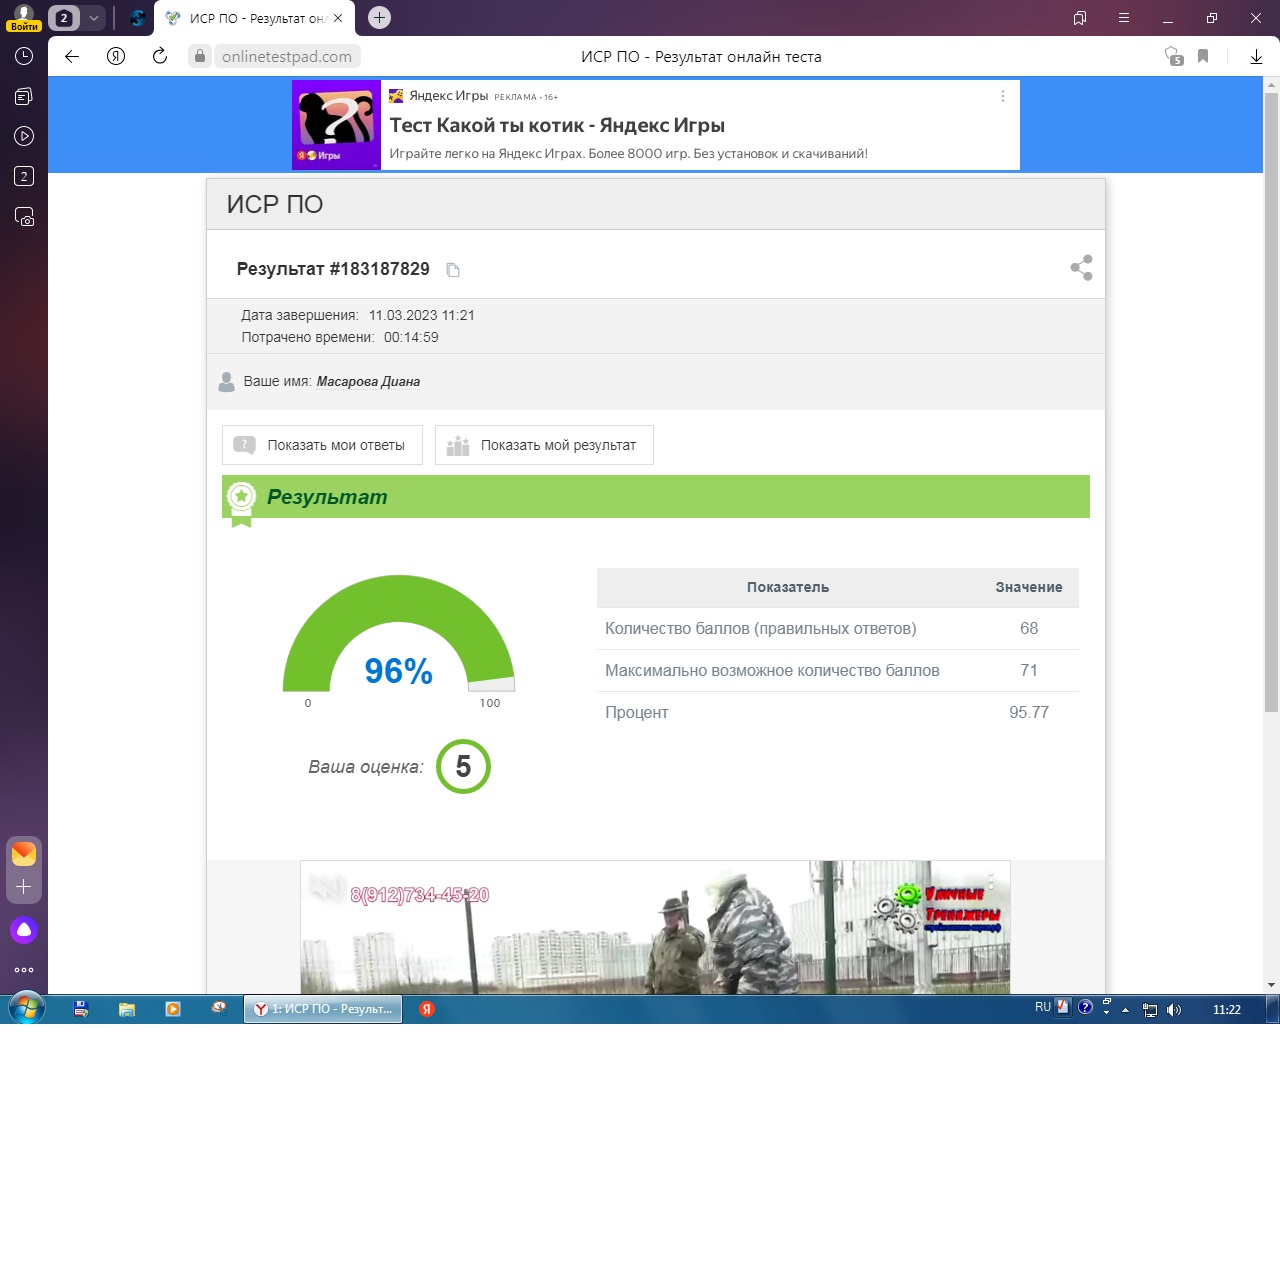Open the screenshot tool in sidebar
This screenshot has height=1268, width=1280.
(24, 216)
